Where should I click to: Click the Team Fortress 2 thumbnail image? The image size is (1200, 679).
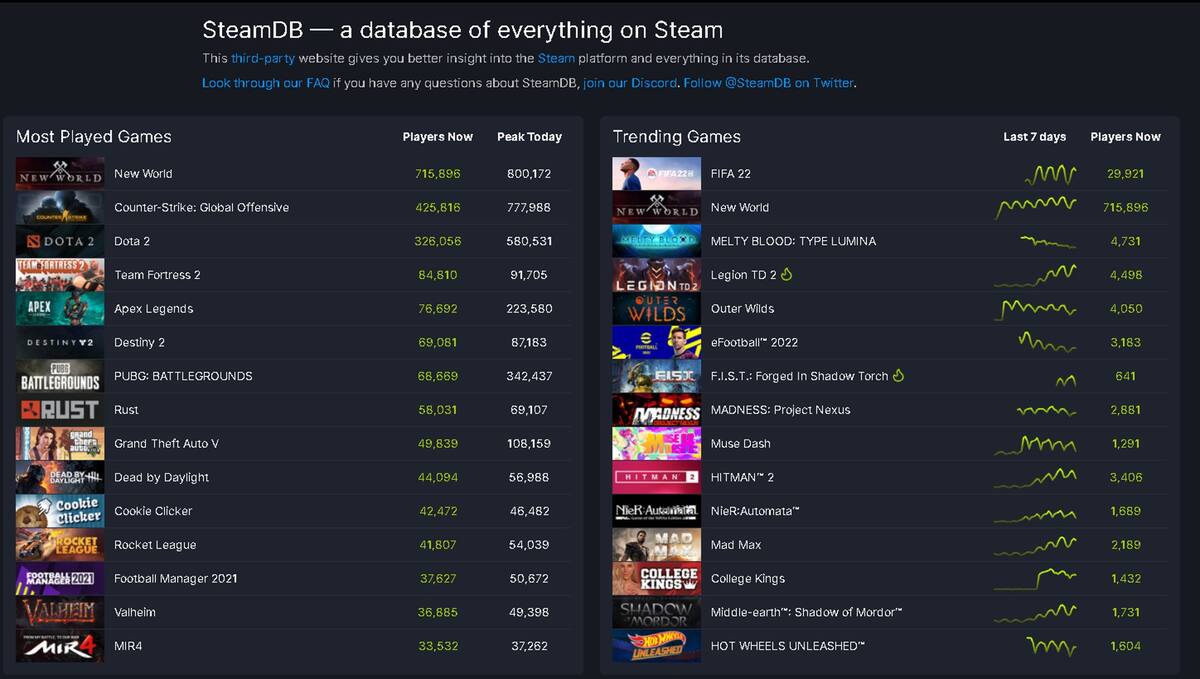point(60,275)
